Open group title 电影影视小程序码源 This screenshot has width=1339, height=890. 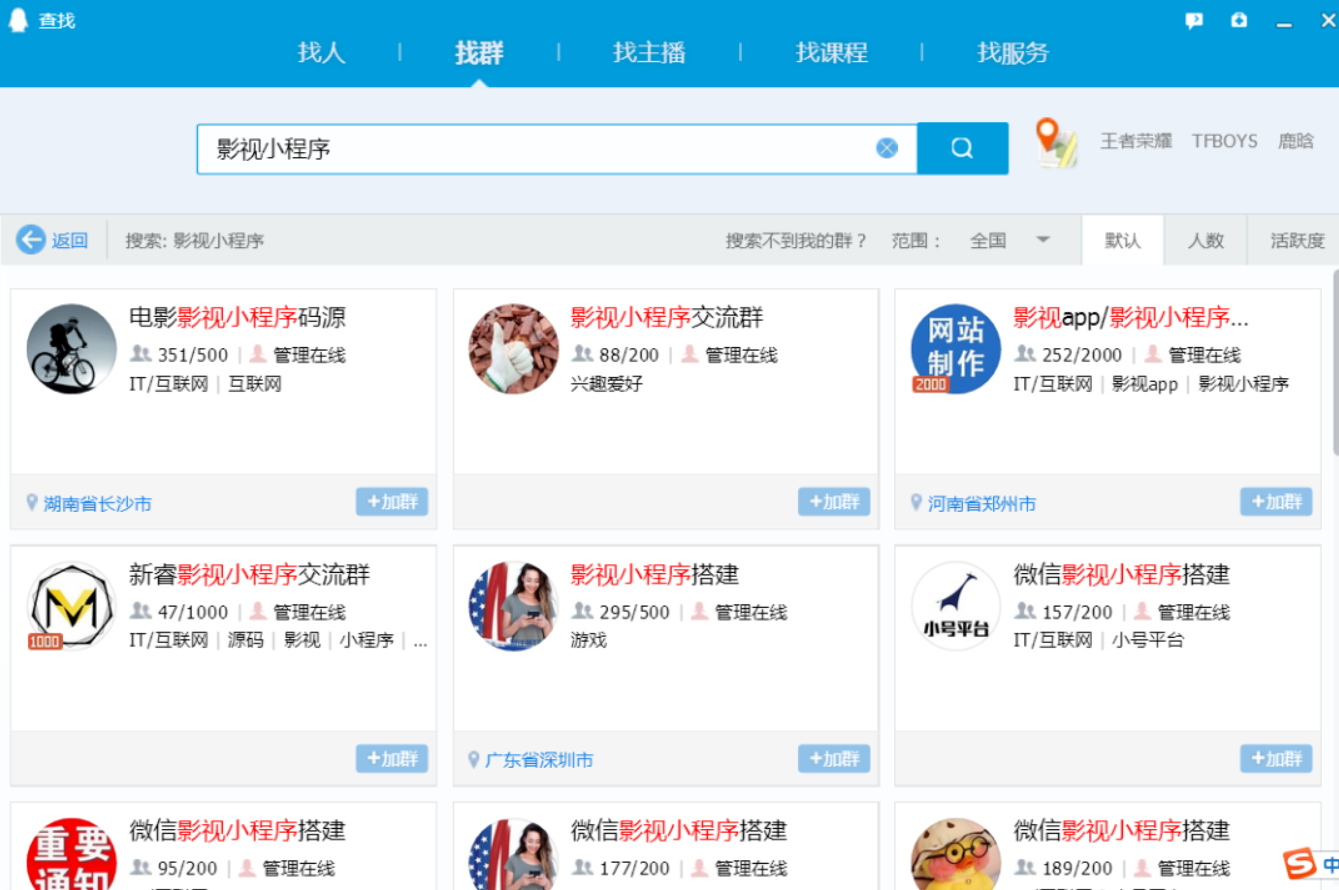coord(238,318)
